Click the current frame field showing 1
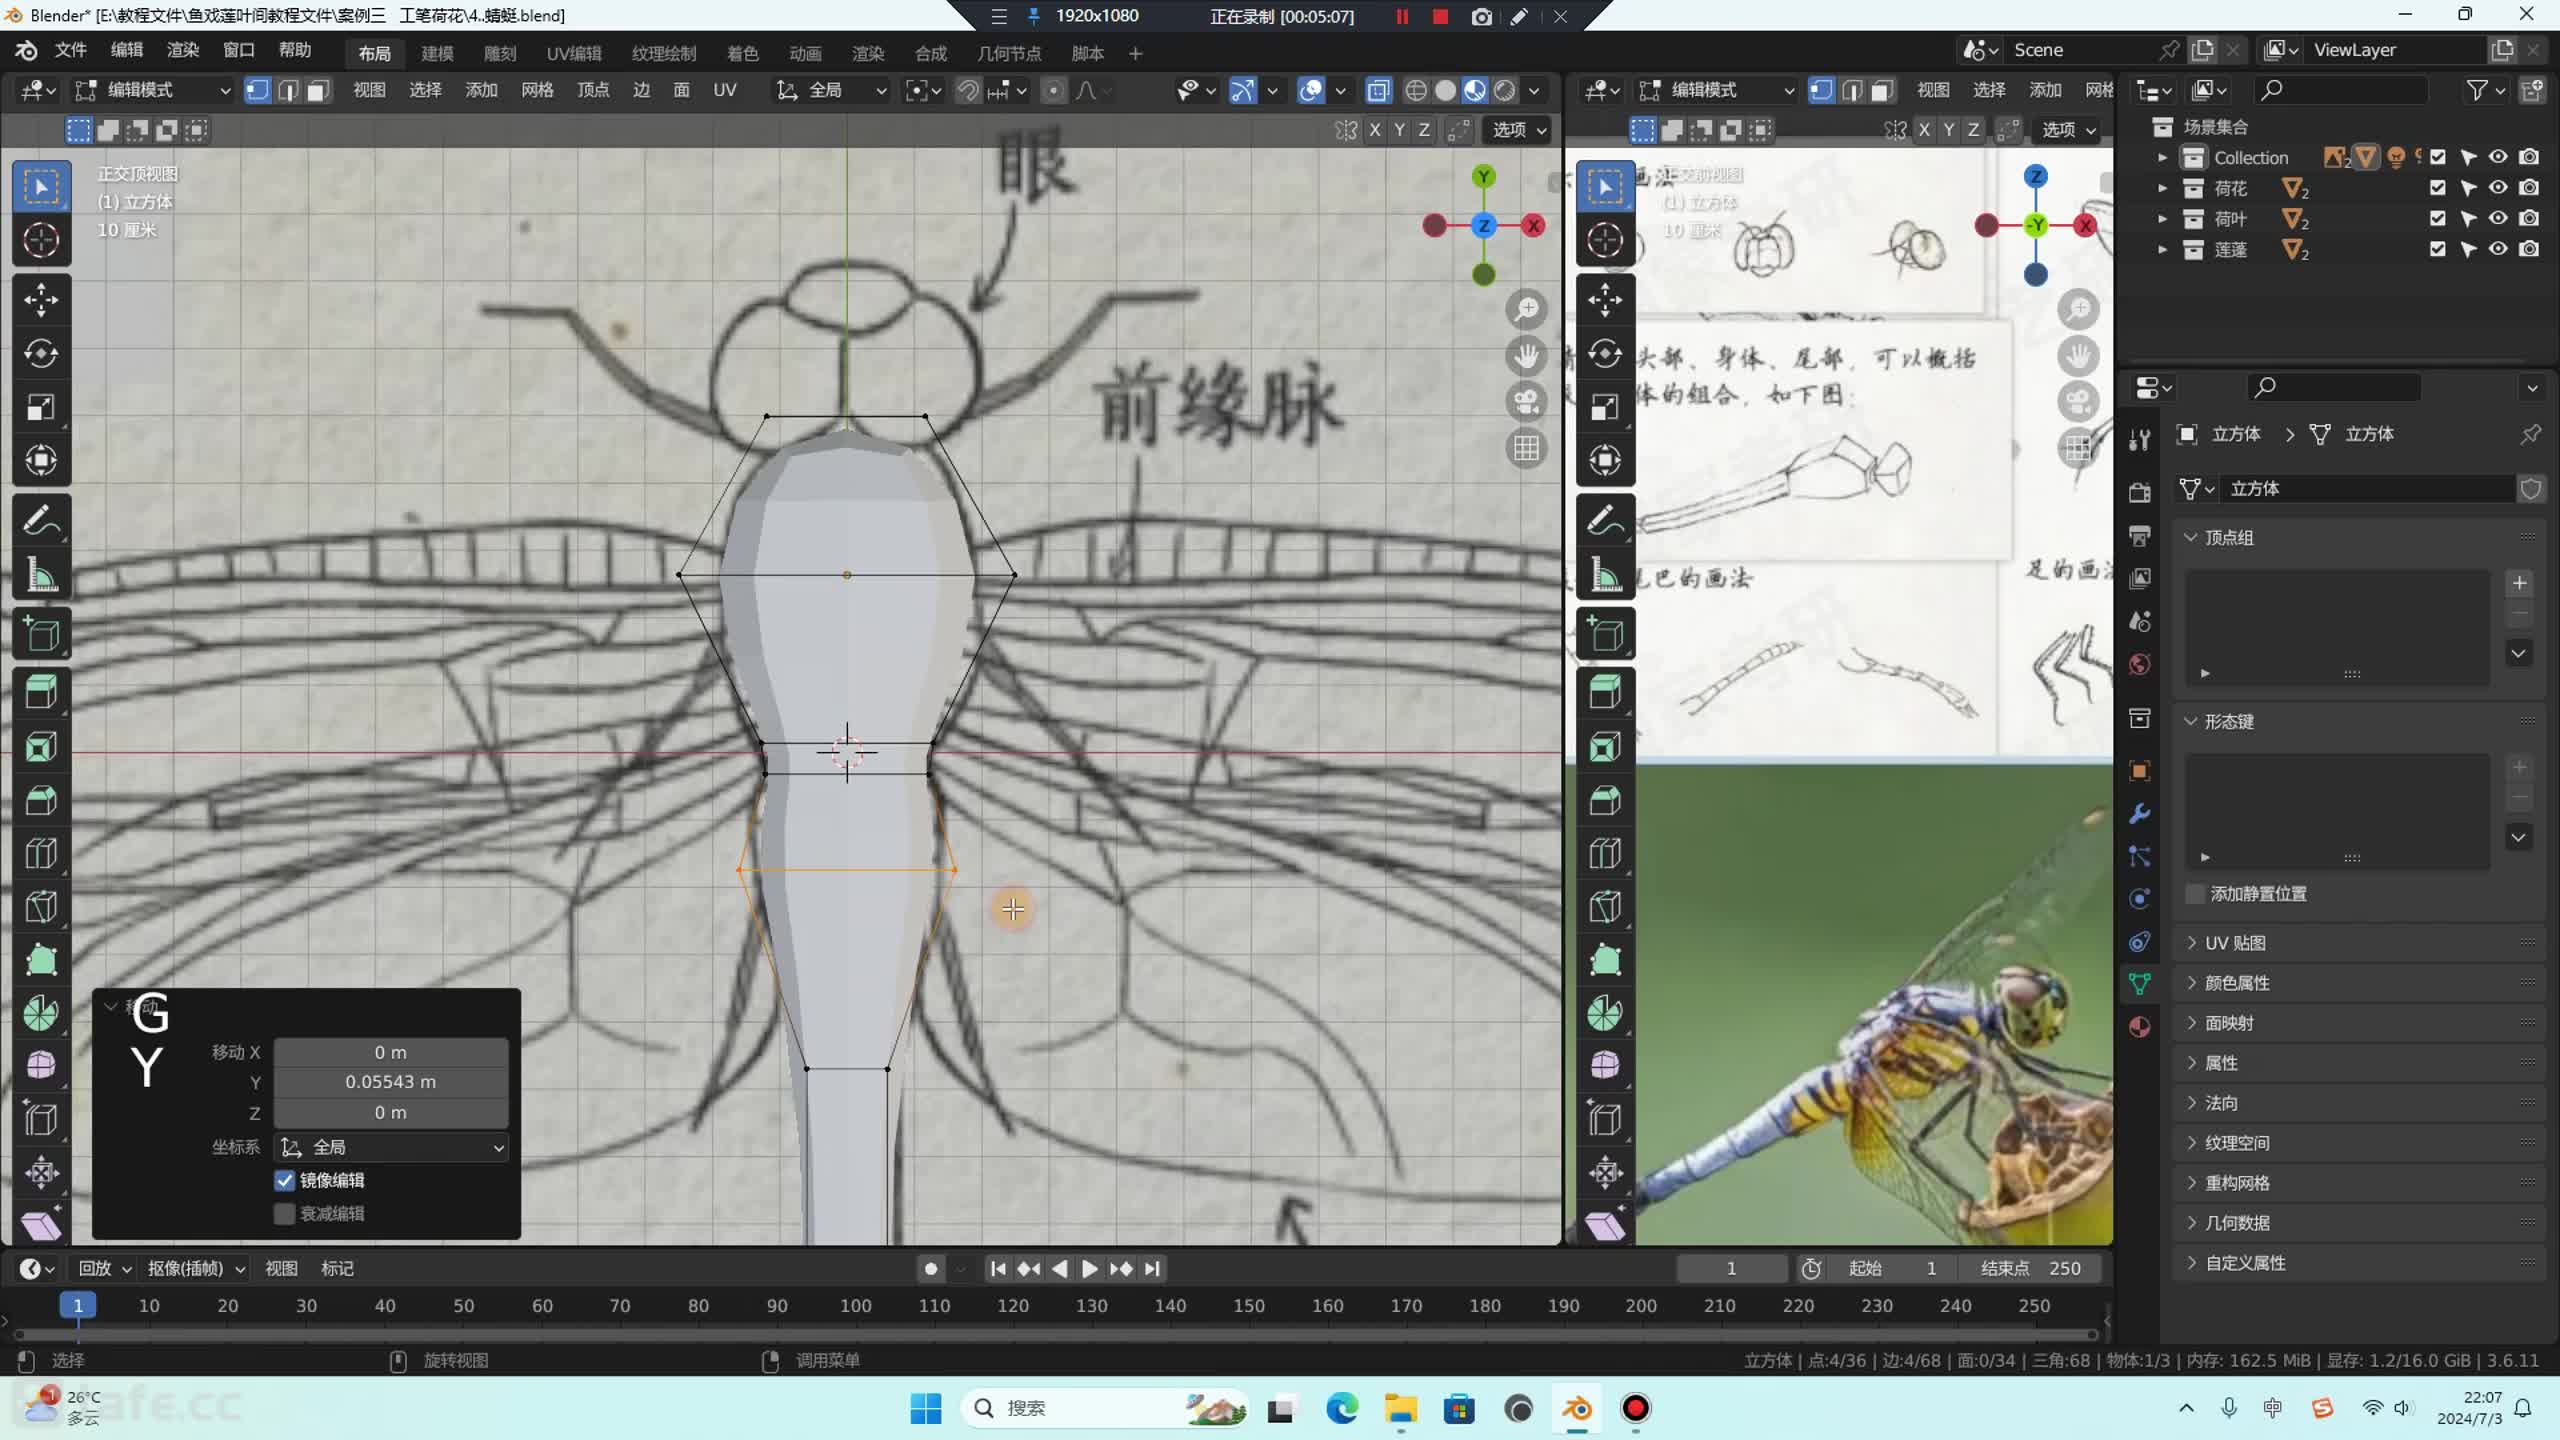2560x1440 pixels. tap(1731, 1268)
